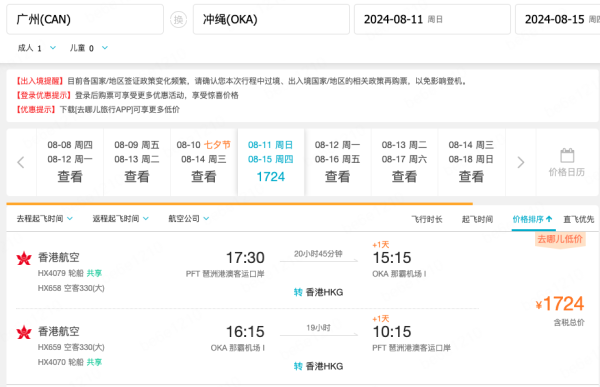Viewport: 600px width, 387px height.
Task: Click the 含税总价 label
Action: pyautogui.click(x=569, y=323)
